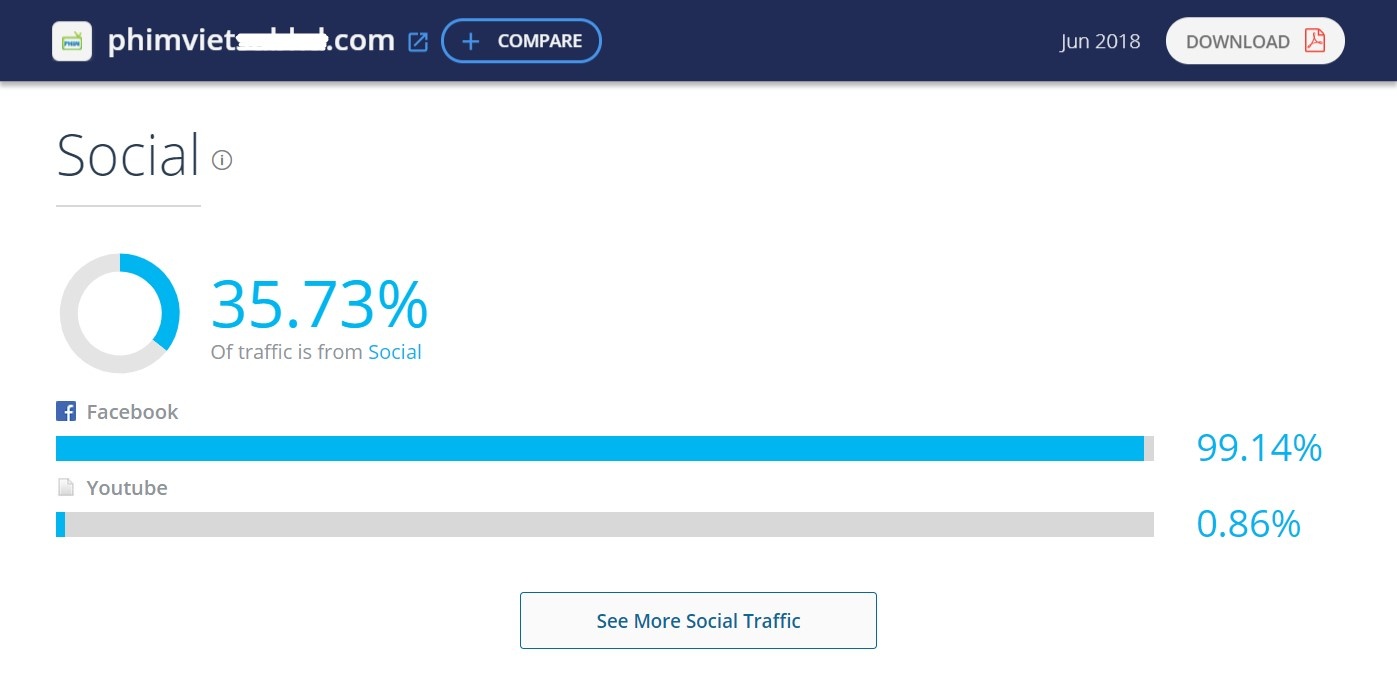Open the Social traffic link
This screenshot has height=693, width=1397.
[395, 352]
